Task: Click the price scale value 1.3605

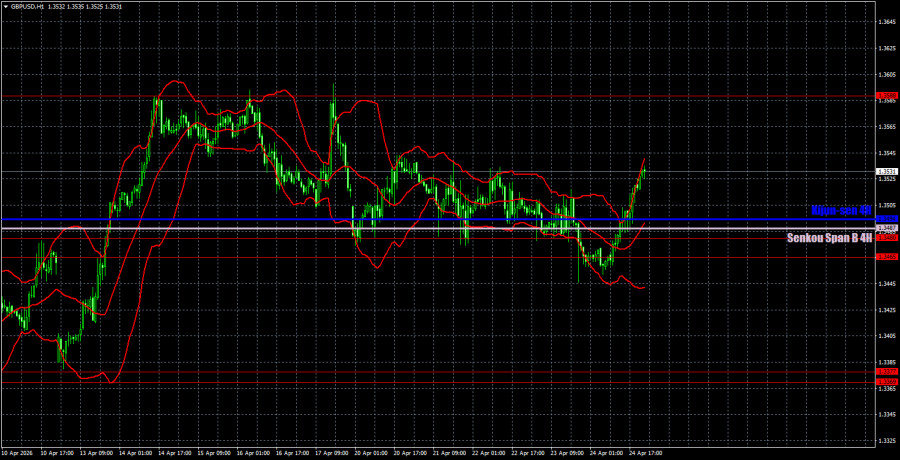Action: (x=885, y=75)
